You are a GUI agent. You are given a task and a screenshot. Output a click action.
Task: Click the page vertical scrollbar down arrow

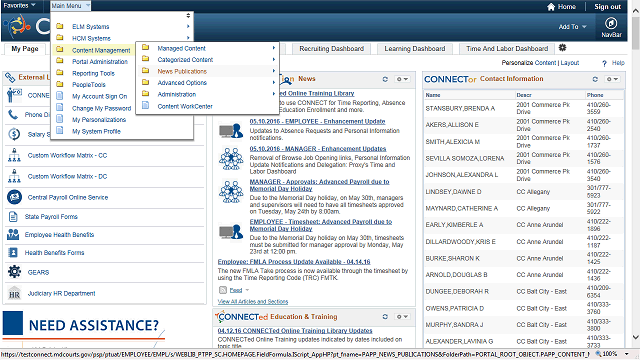click(x=636, y=337)
